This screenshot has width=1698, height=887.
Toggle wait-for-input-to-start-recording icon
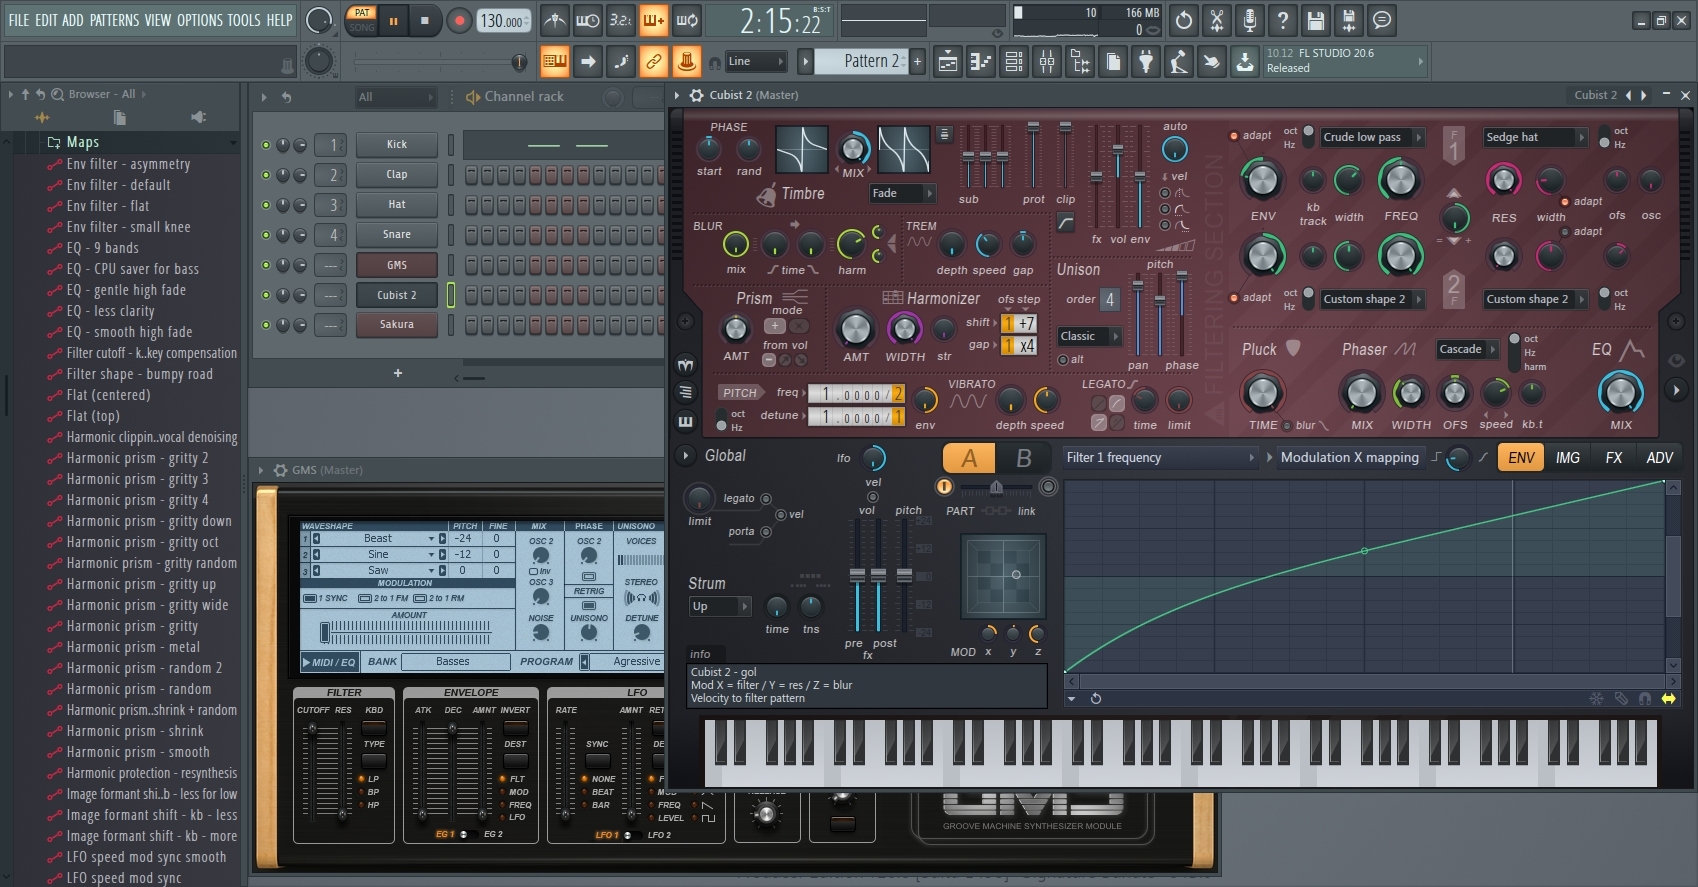click(x=588, y=20)
